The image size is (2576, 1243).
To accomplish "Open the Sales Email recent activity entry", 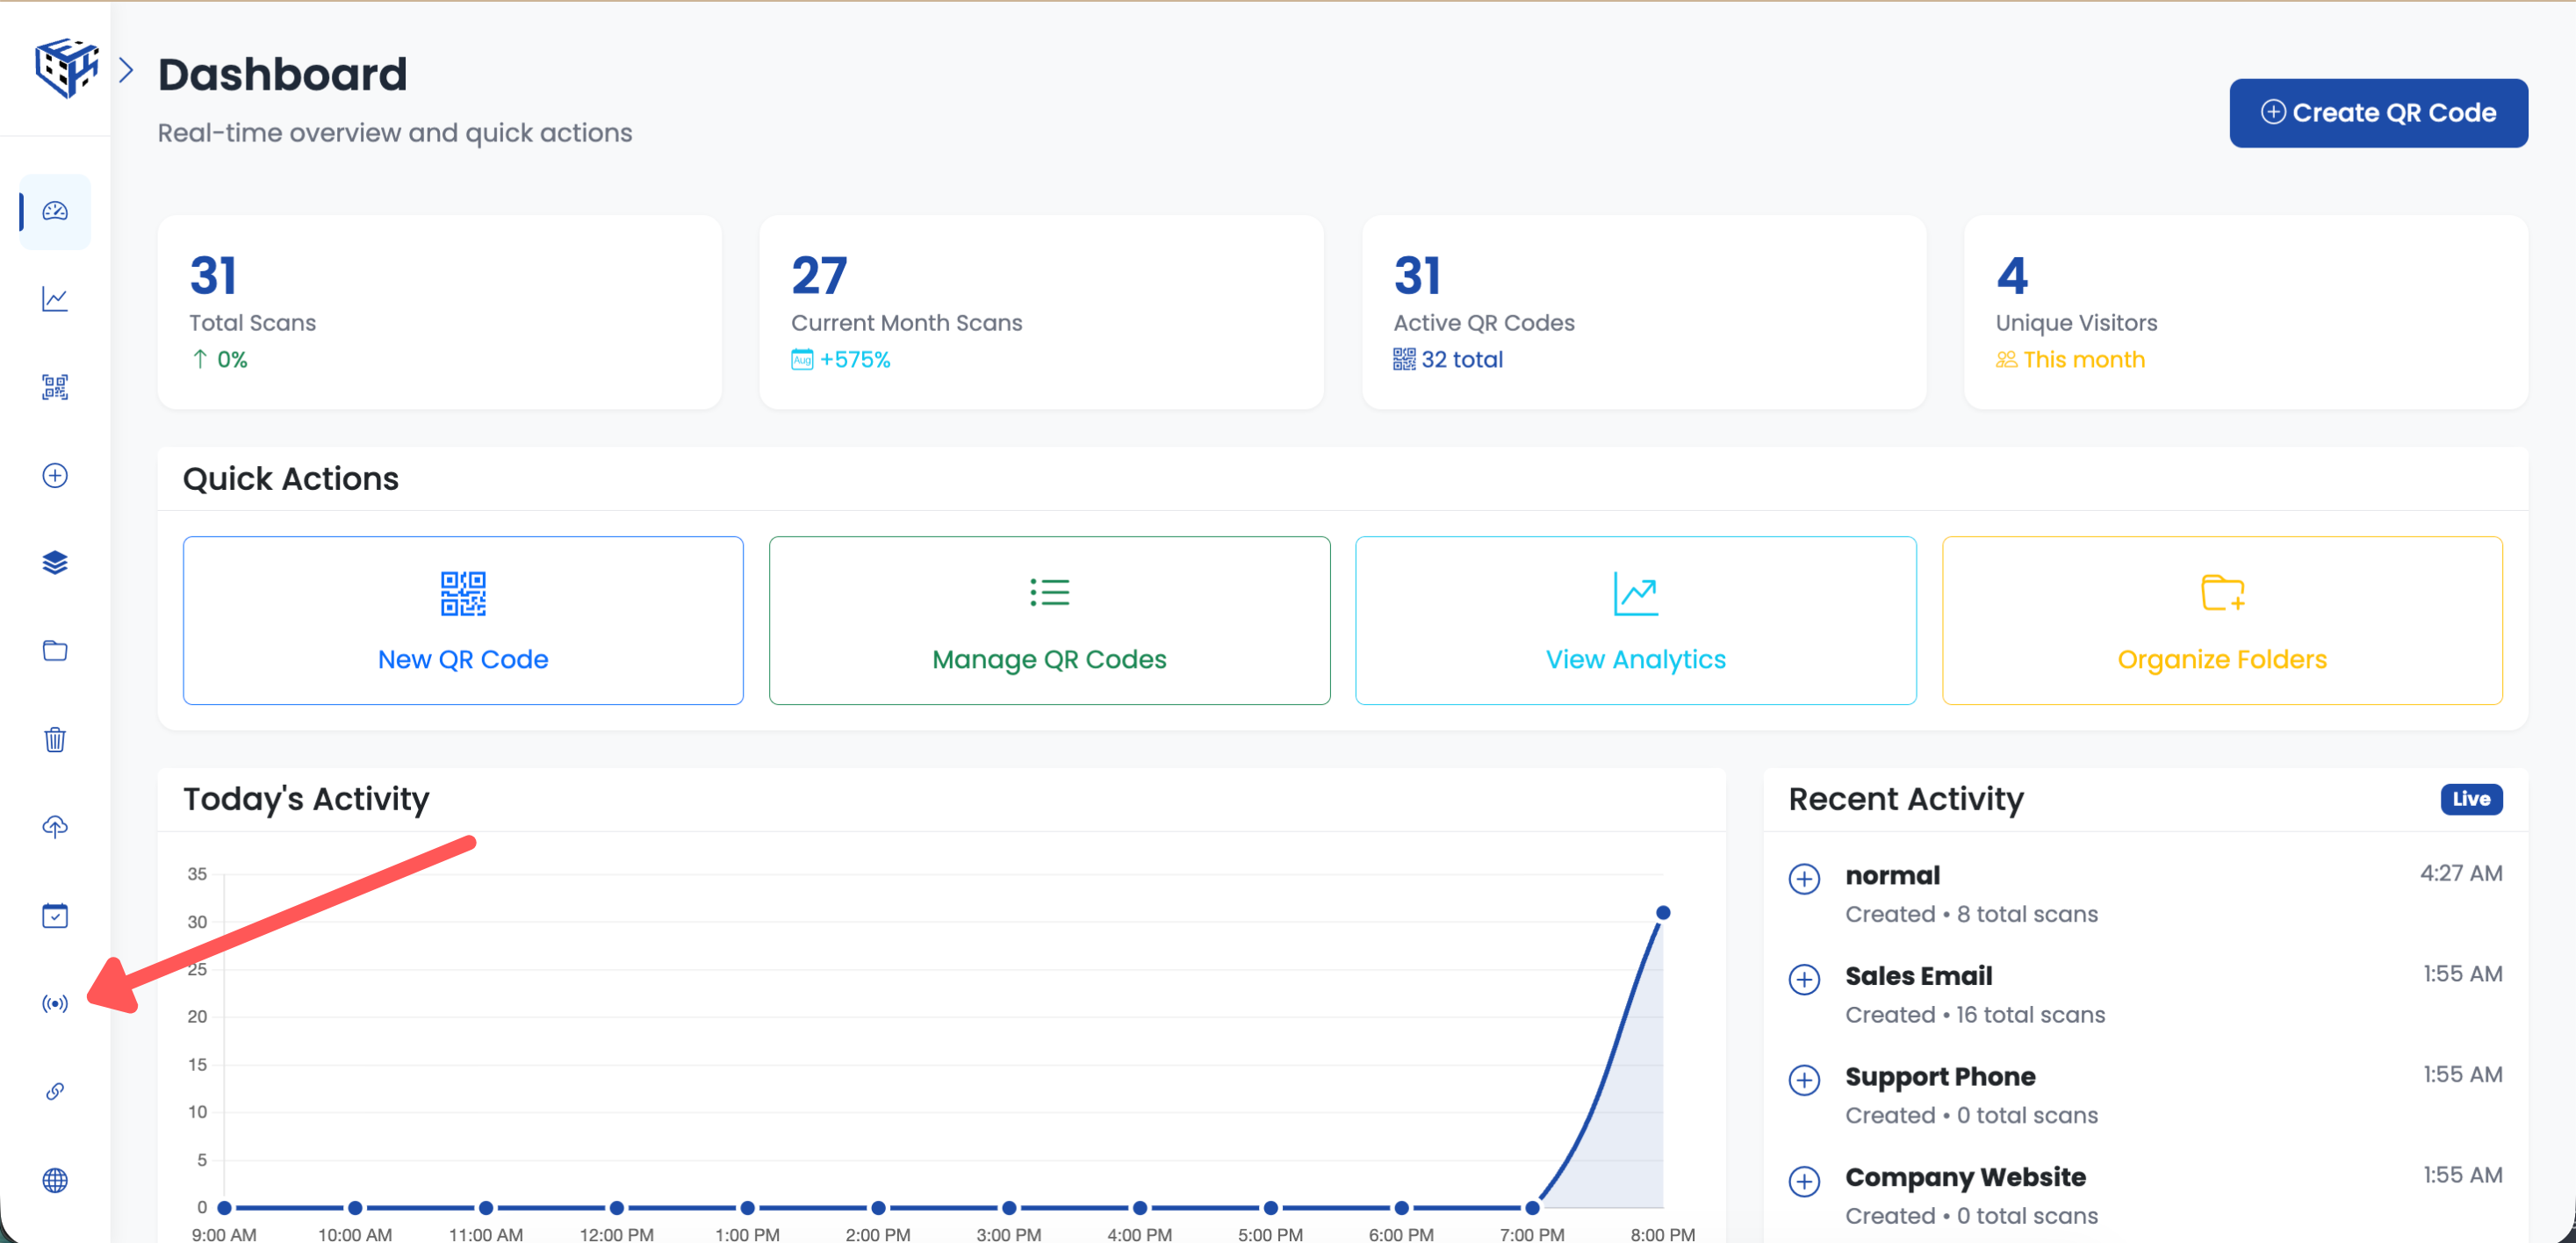I will click(x=1918, y=976).
